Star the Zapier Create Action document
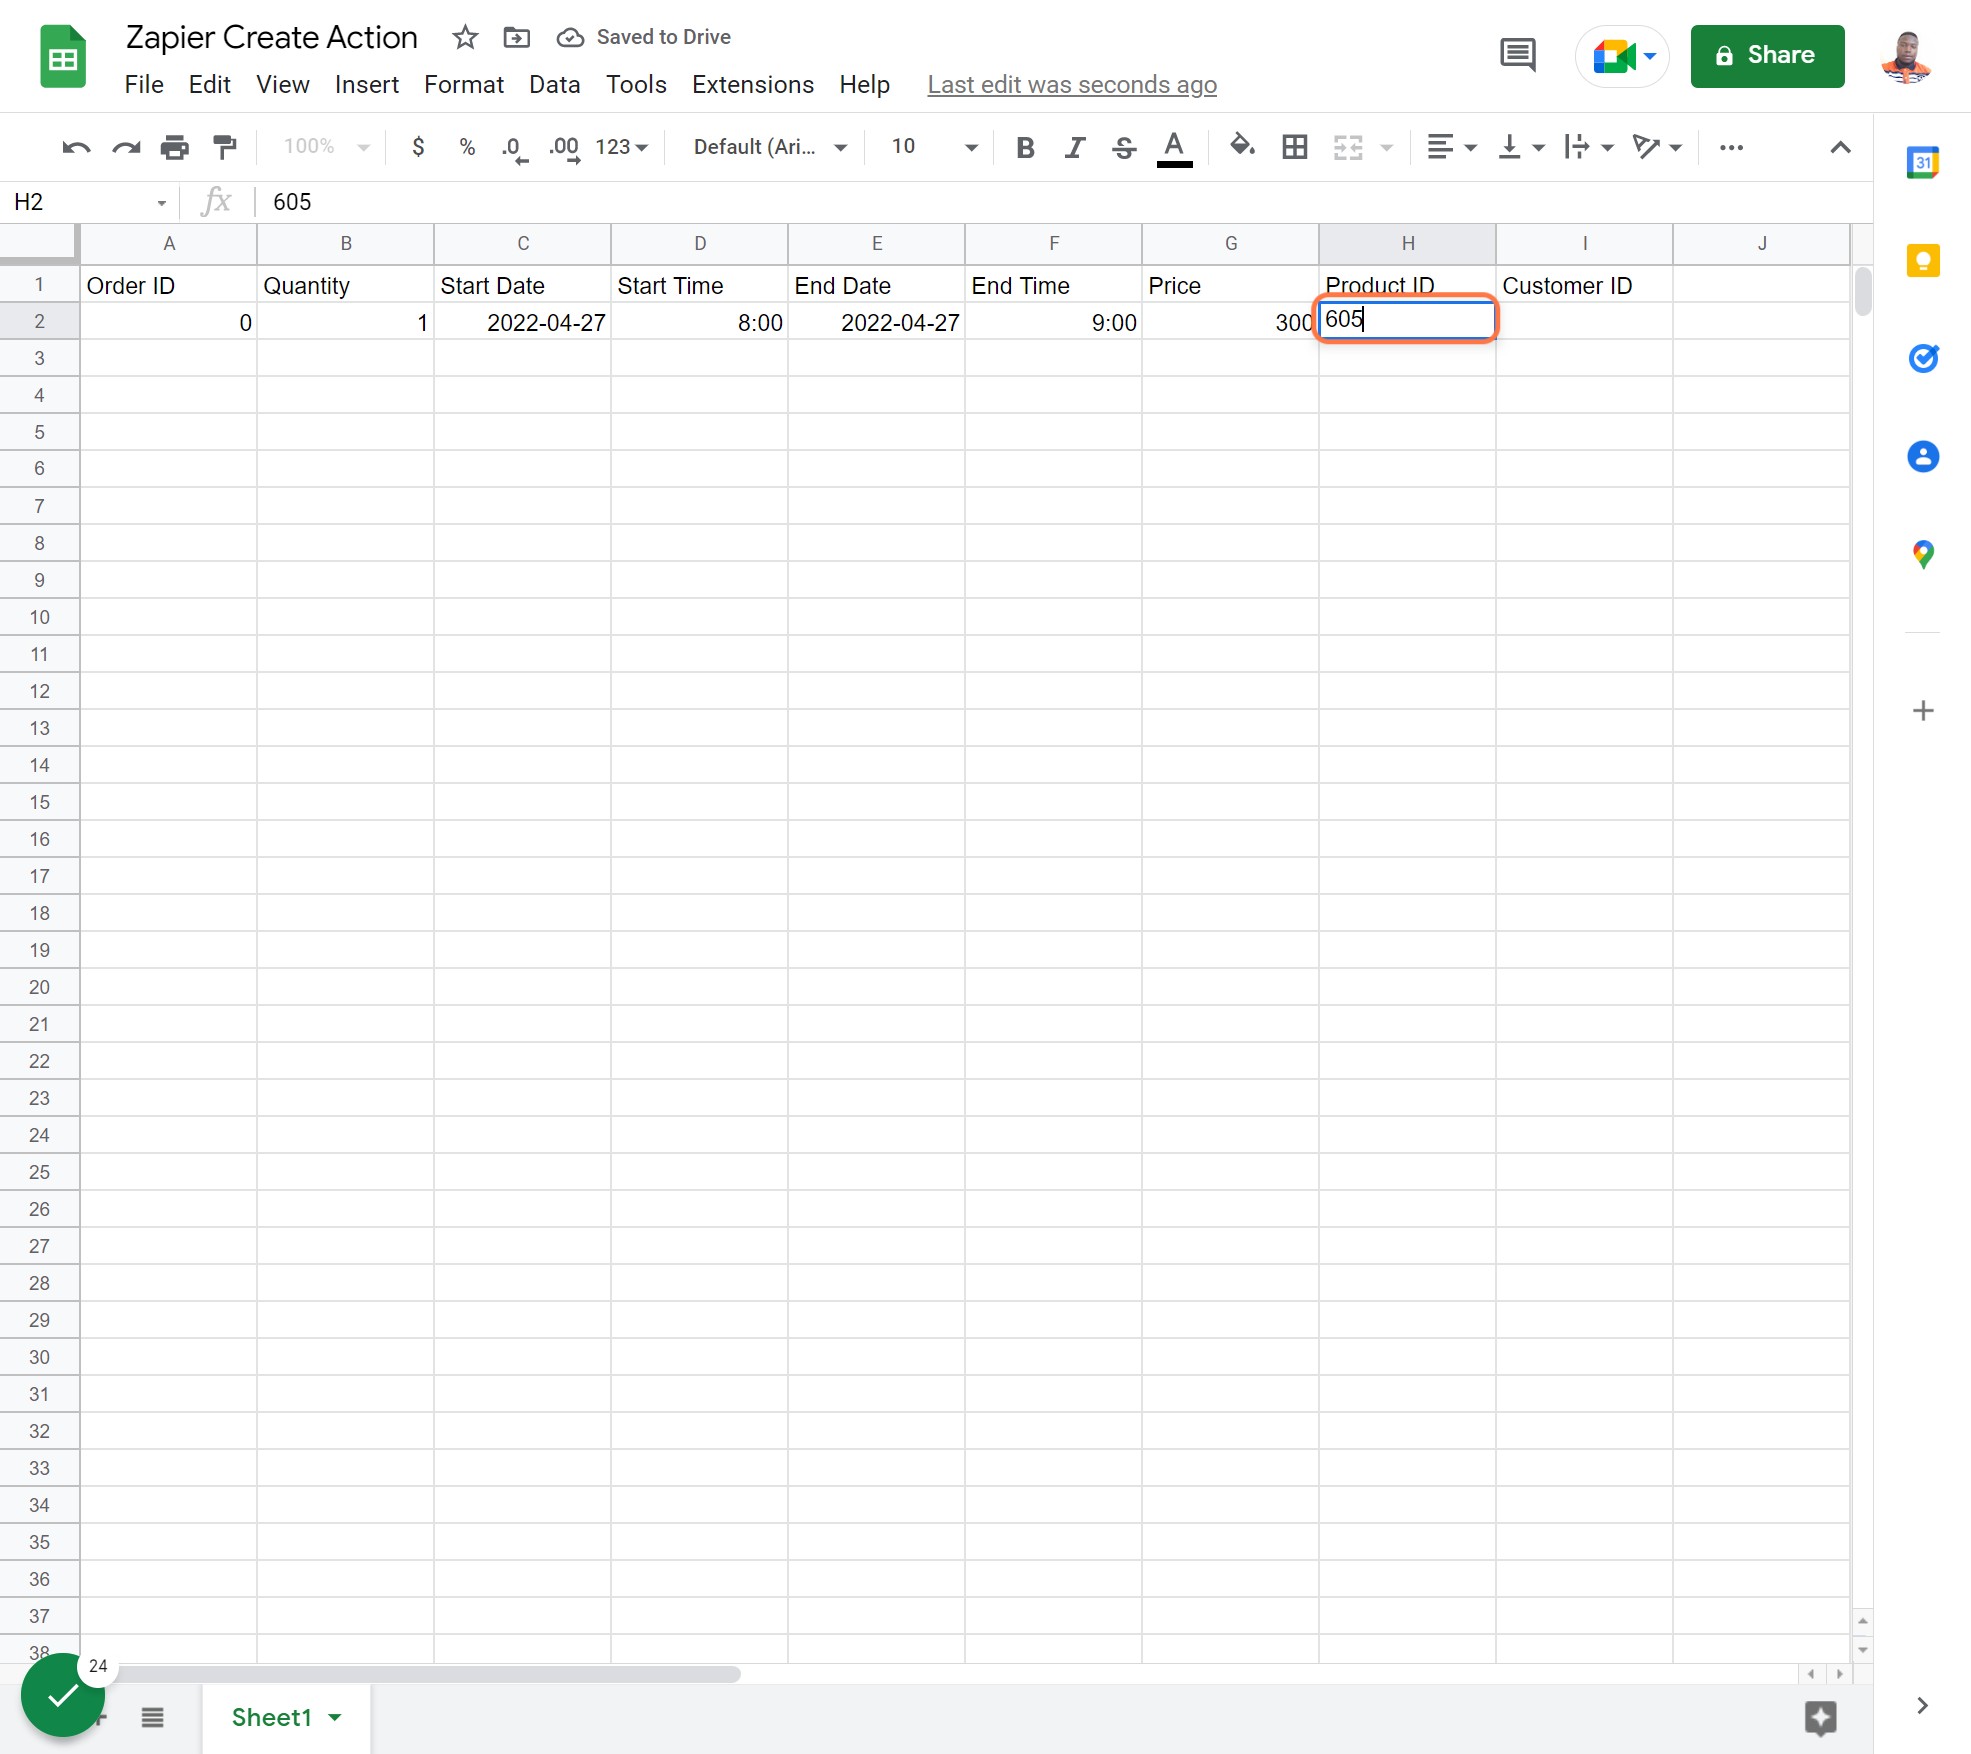 (465, 38)
